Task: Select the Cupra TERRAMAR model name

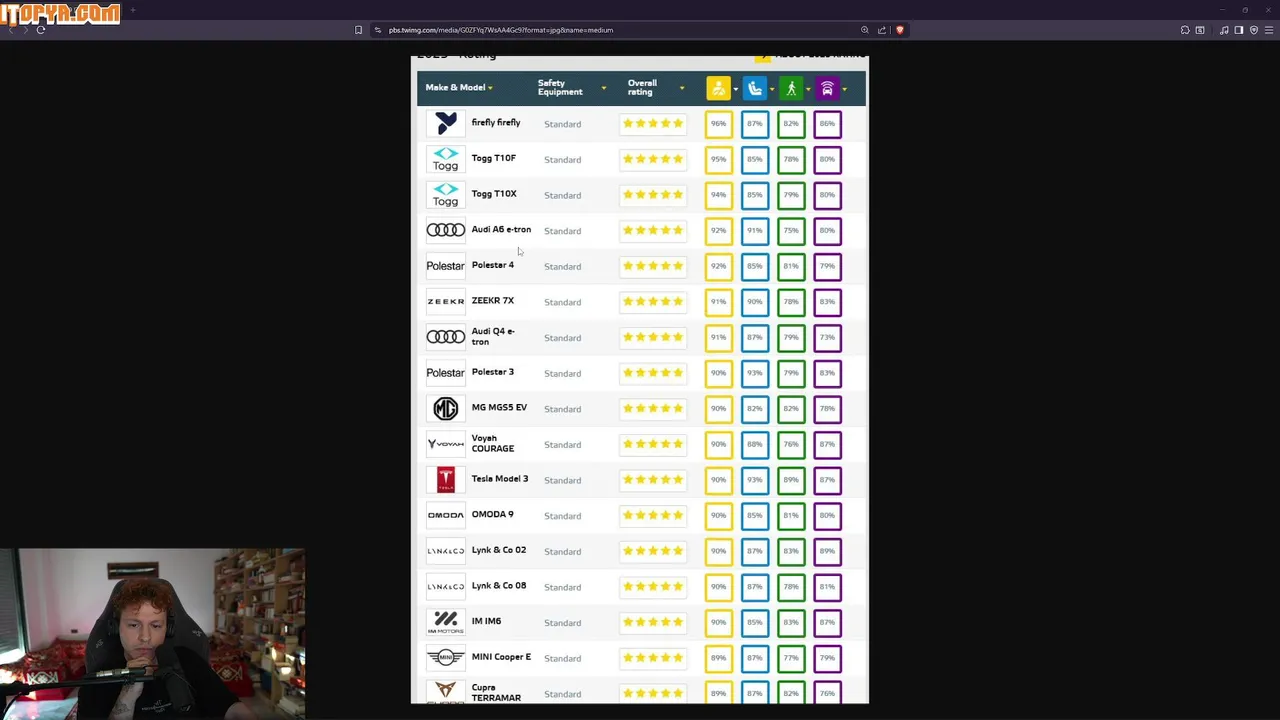Action: [496, 693]
